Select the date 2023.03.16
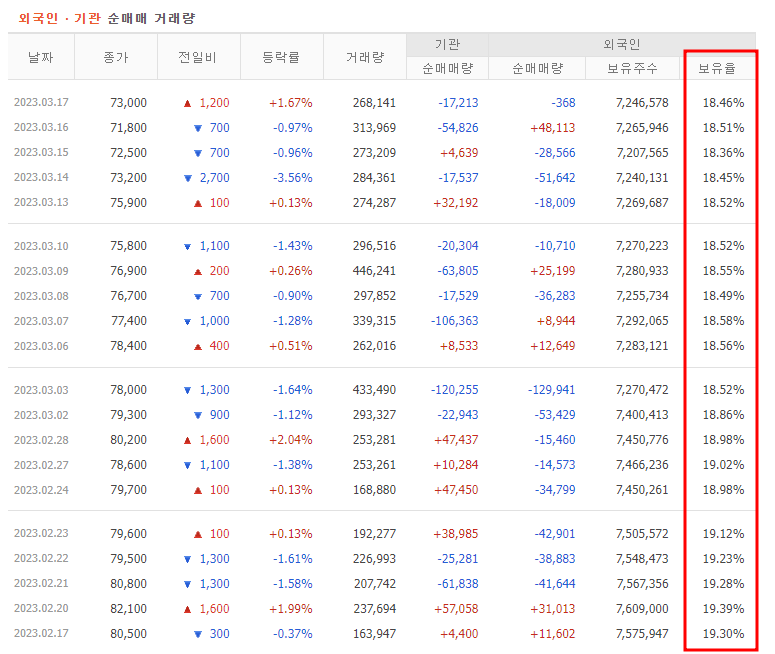The image size is (775, 654). click(x=41, y=128)
